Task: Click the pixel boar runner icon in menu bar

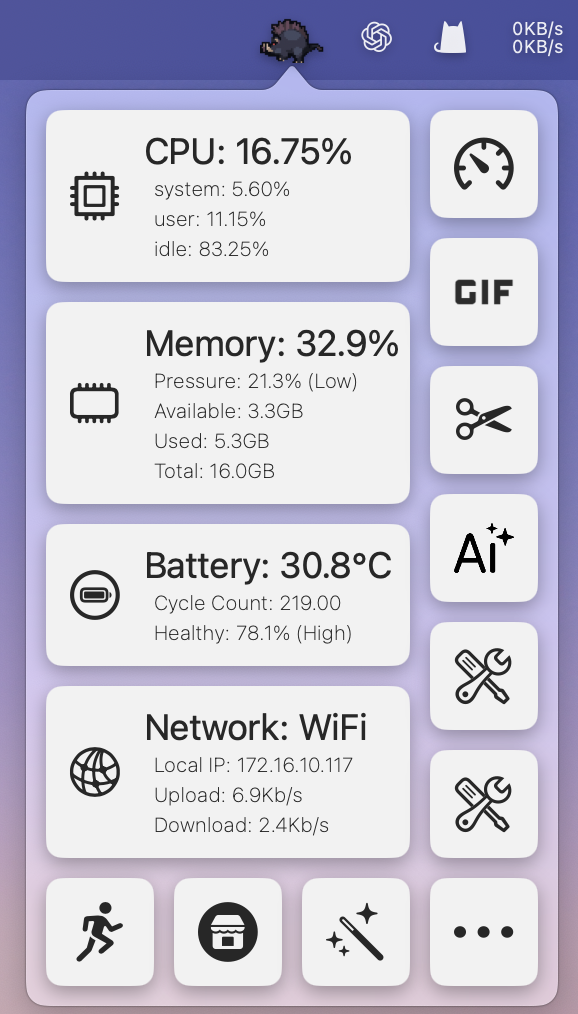Action: pyautogui.click(x=292, y=40)
